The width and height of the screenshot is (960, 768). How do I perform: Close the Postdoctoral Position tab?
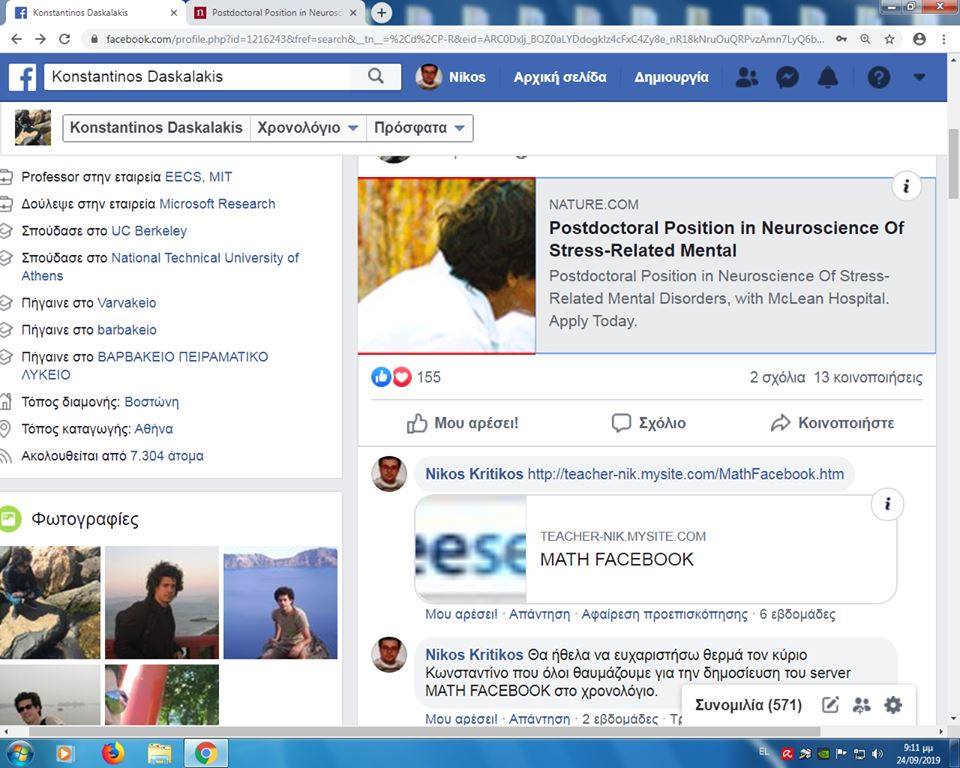click(353, 13)
